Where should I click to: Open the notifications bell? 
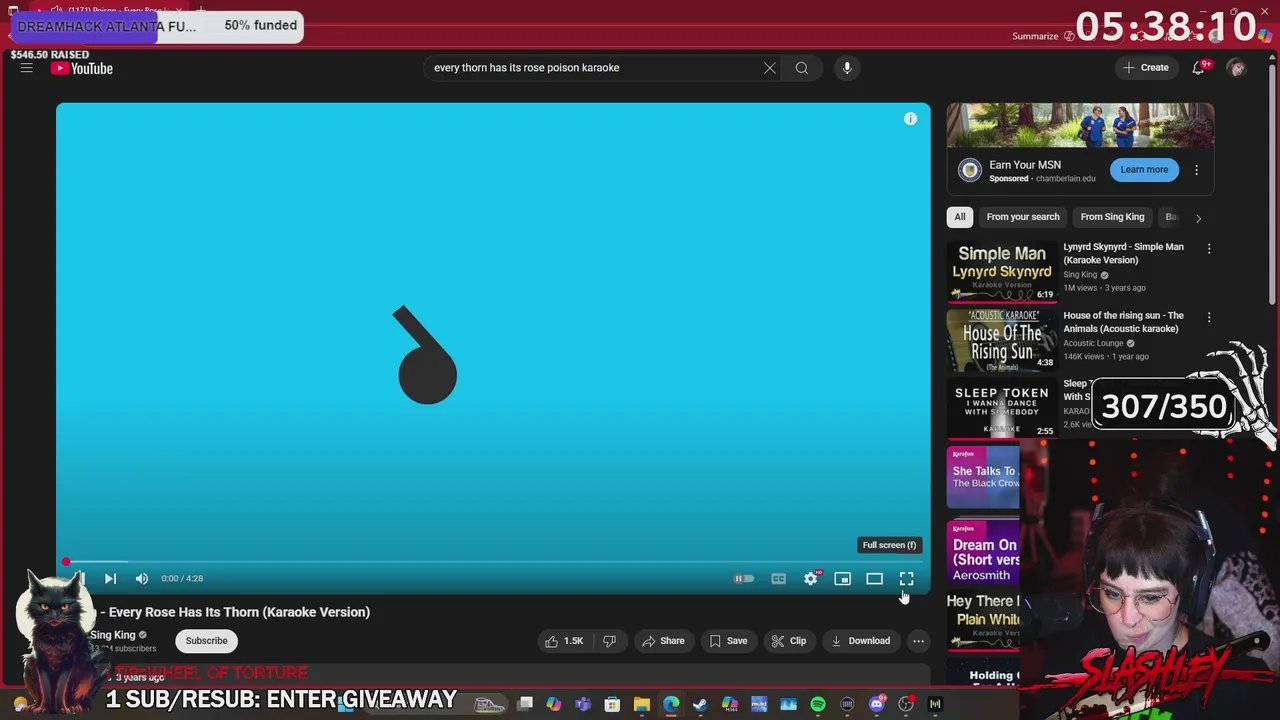1198,68
